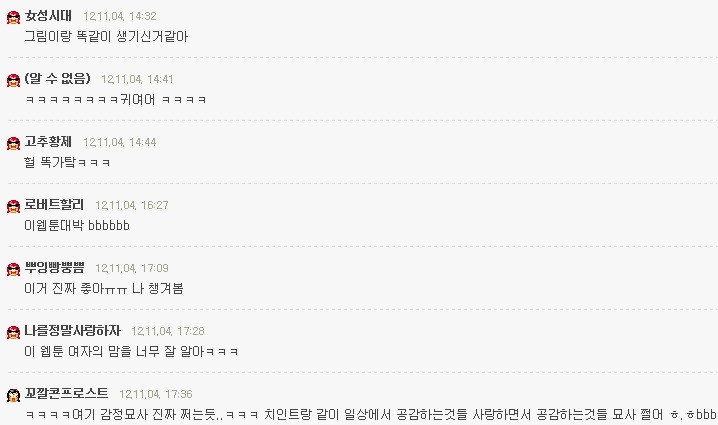This screenshot has height=425, width=718.
Task: Select the 뿌잉빵뿡쁨 nickname
Action: point(54,267)
